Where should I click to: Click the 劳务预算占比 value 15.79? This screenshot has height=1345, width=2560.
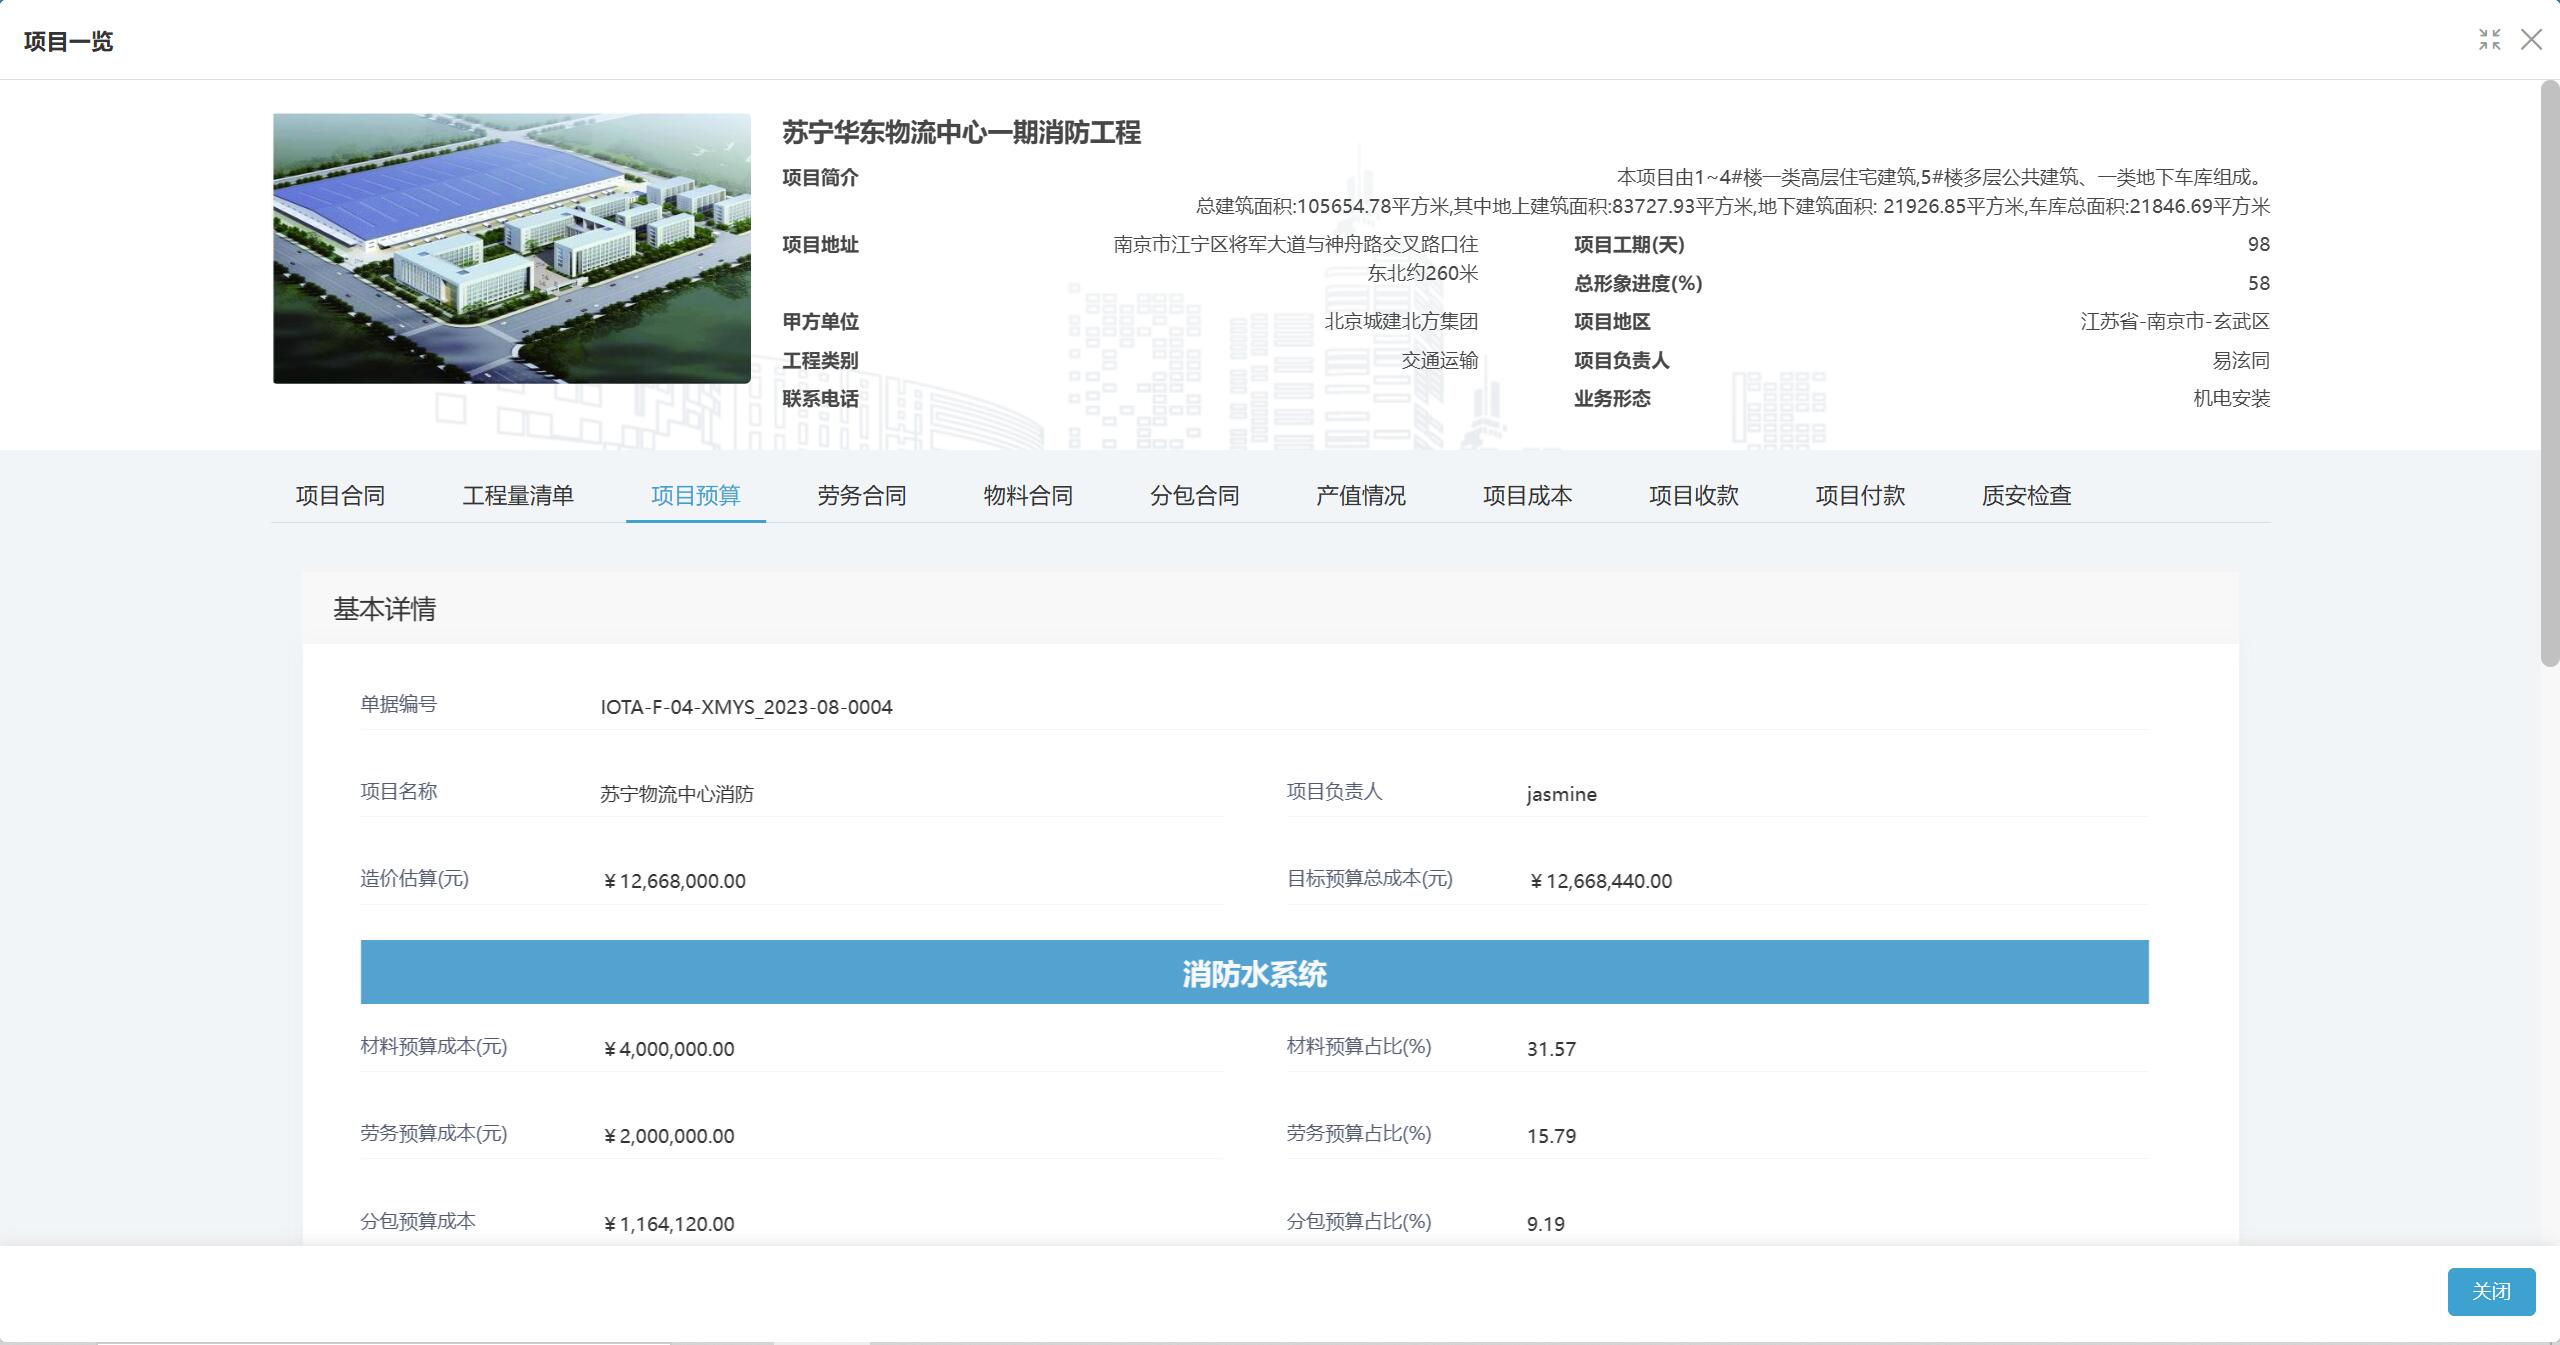click(1551, 1136)
